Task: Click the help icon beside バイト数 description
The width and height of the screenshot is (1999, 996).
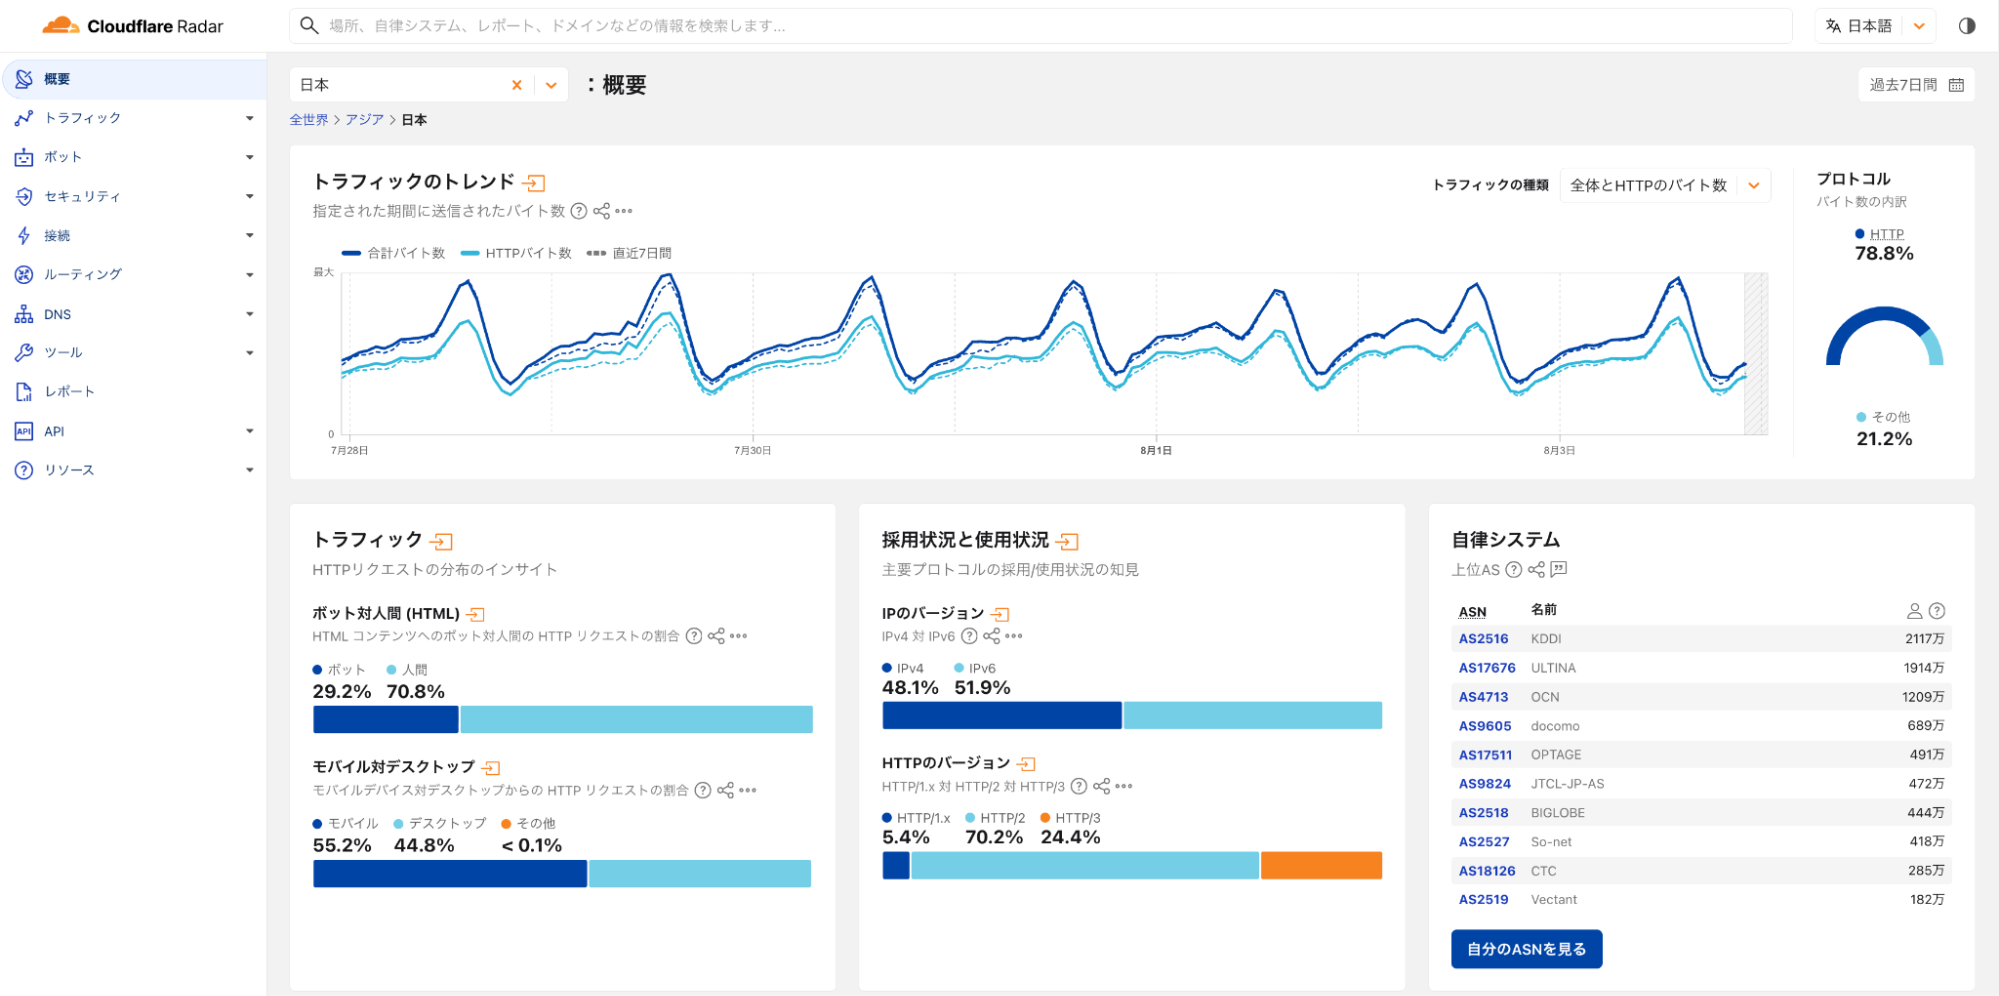Action: pos(578,211)
